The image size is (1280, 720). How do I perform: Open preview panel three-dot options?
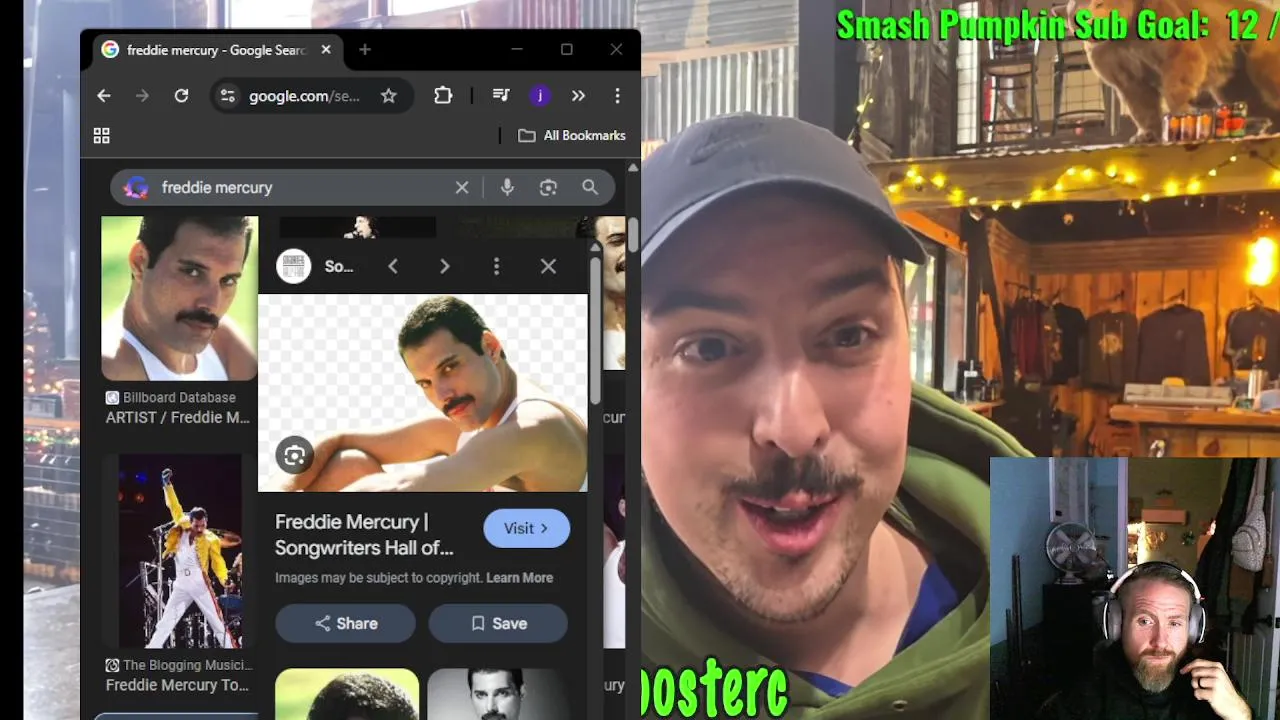pos(496,266)
